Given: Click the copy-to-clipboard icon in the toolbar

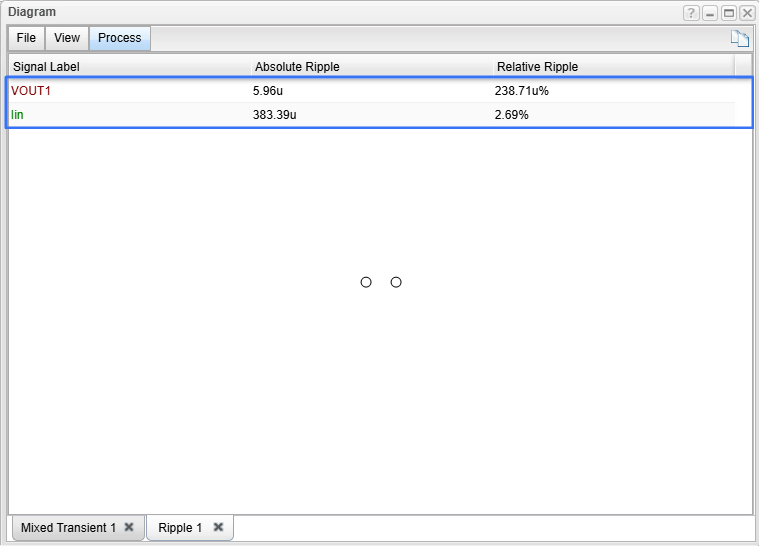Looking at the screenshot, I should pyautogui.click(x=739, y=39).
